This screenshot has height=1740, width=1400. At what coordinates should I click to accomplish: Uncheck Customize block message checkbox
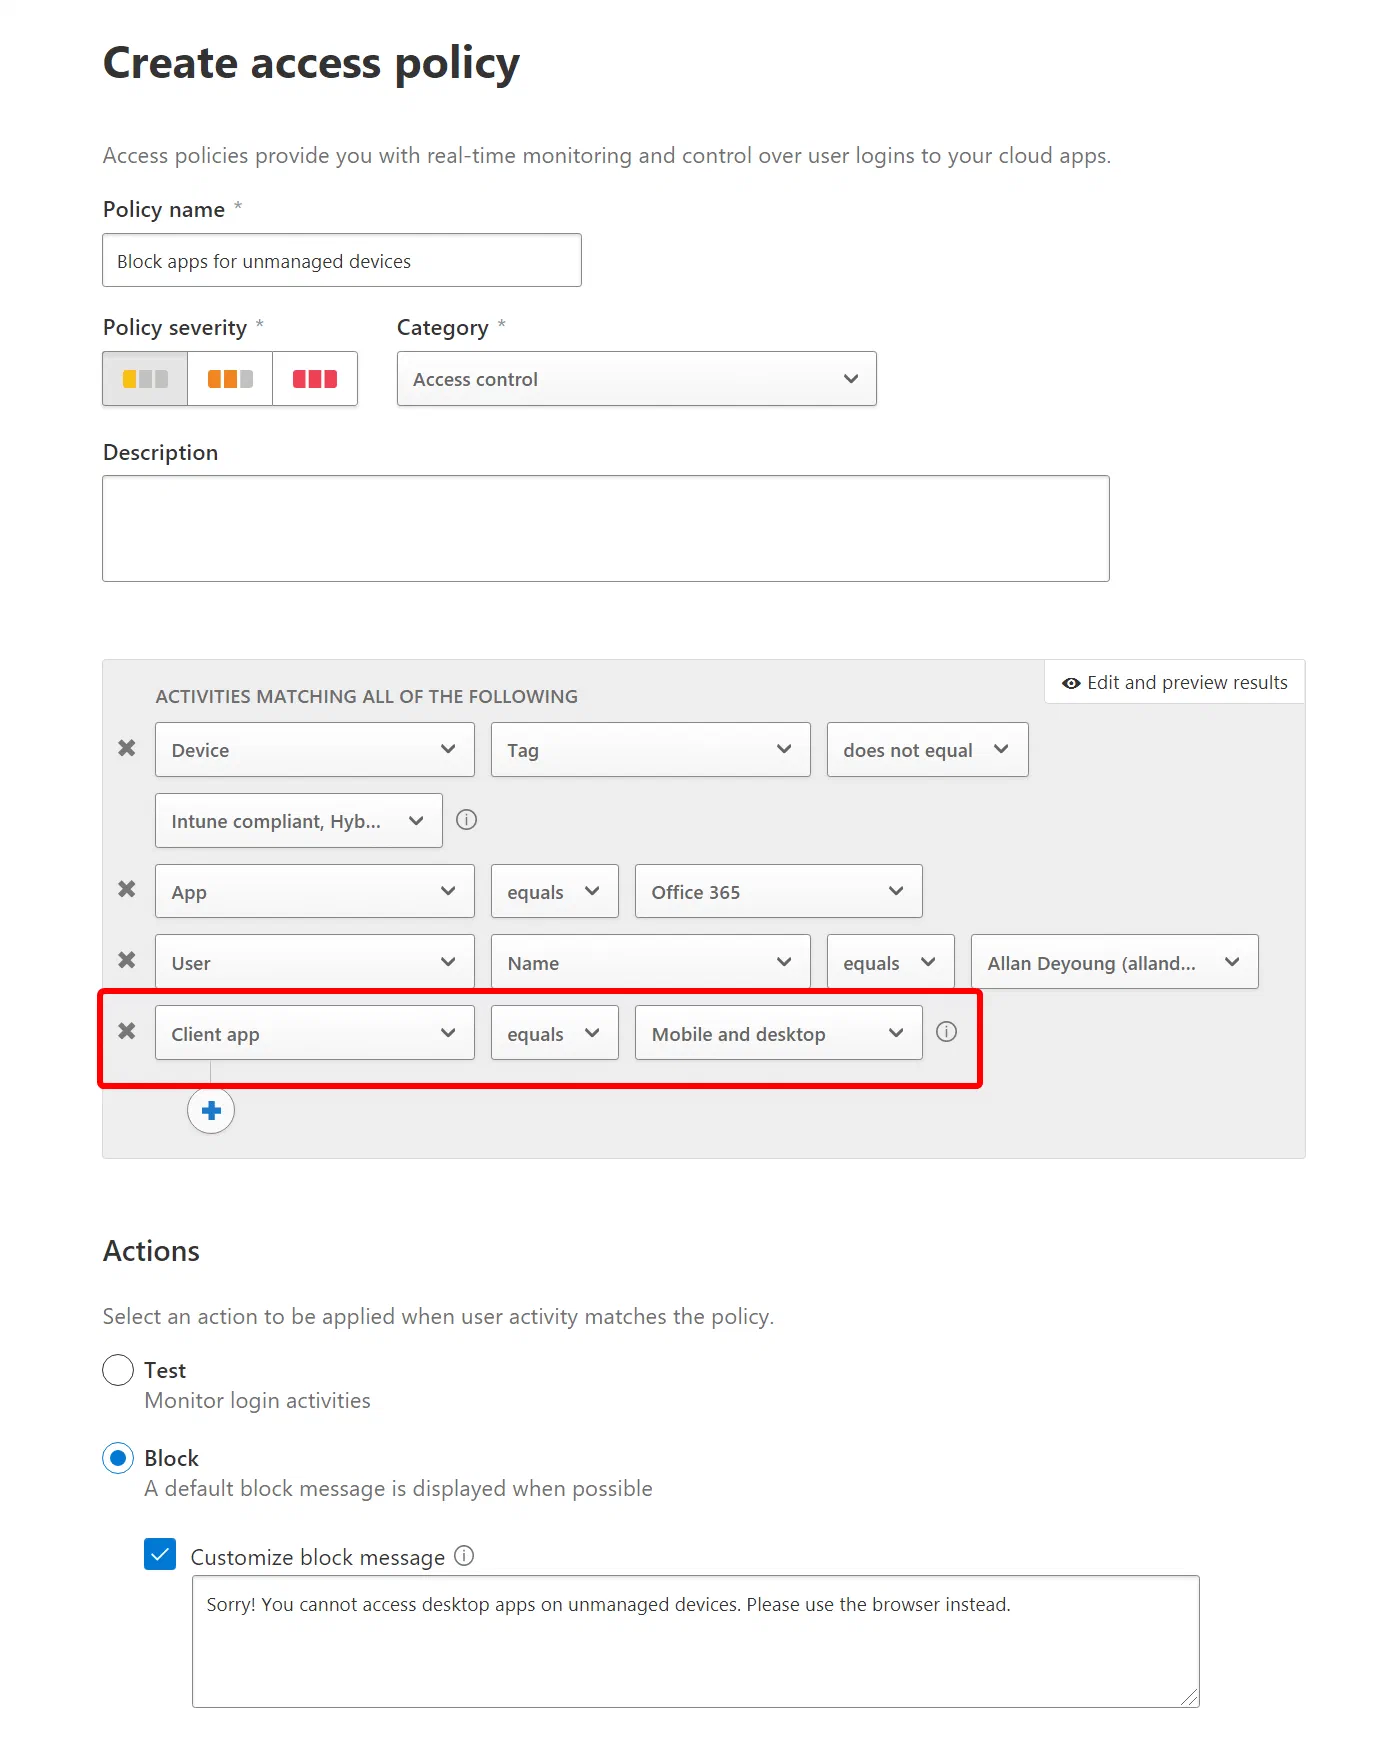tap(160, 1554)
